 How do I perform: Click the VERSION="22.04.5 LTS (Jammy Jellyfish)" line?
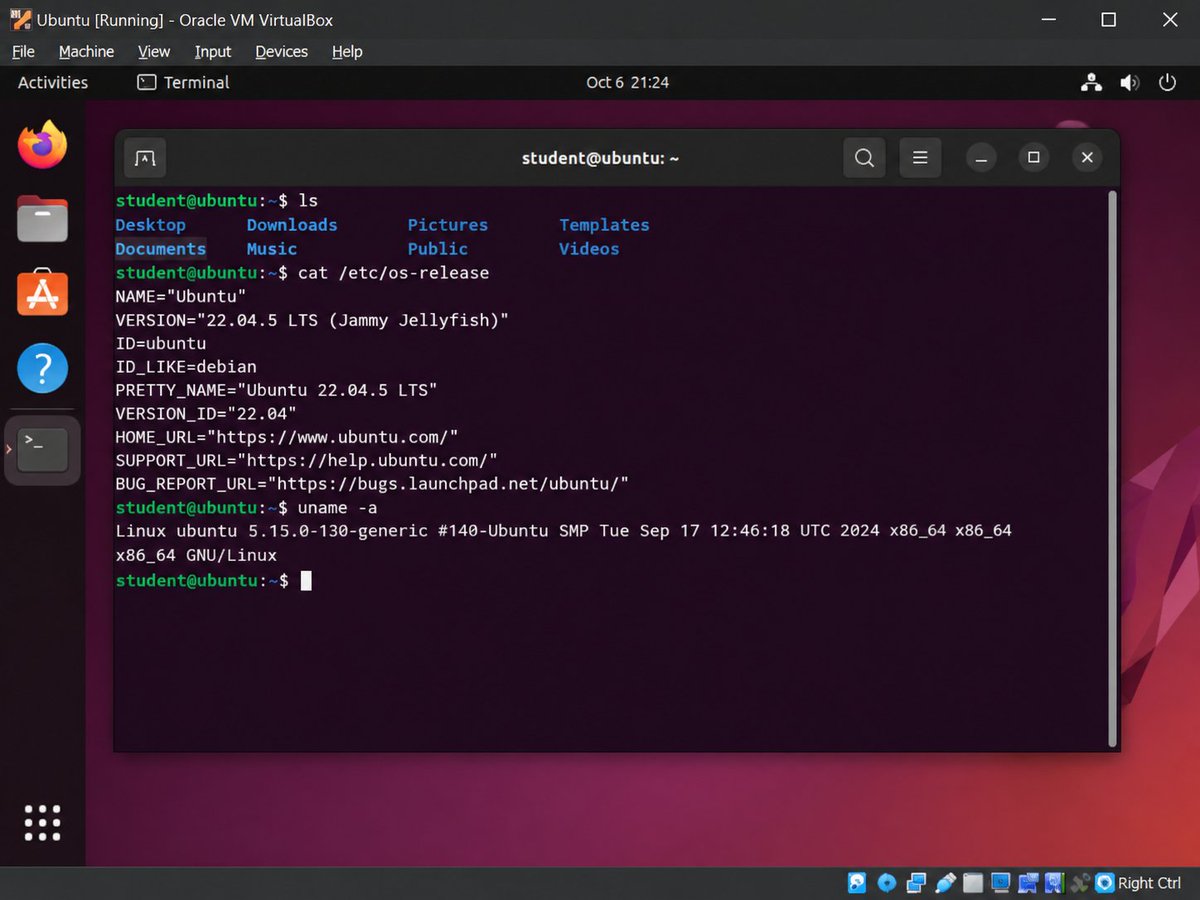click(x=312, y=320)
